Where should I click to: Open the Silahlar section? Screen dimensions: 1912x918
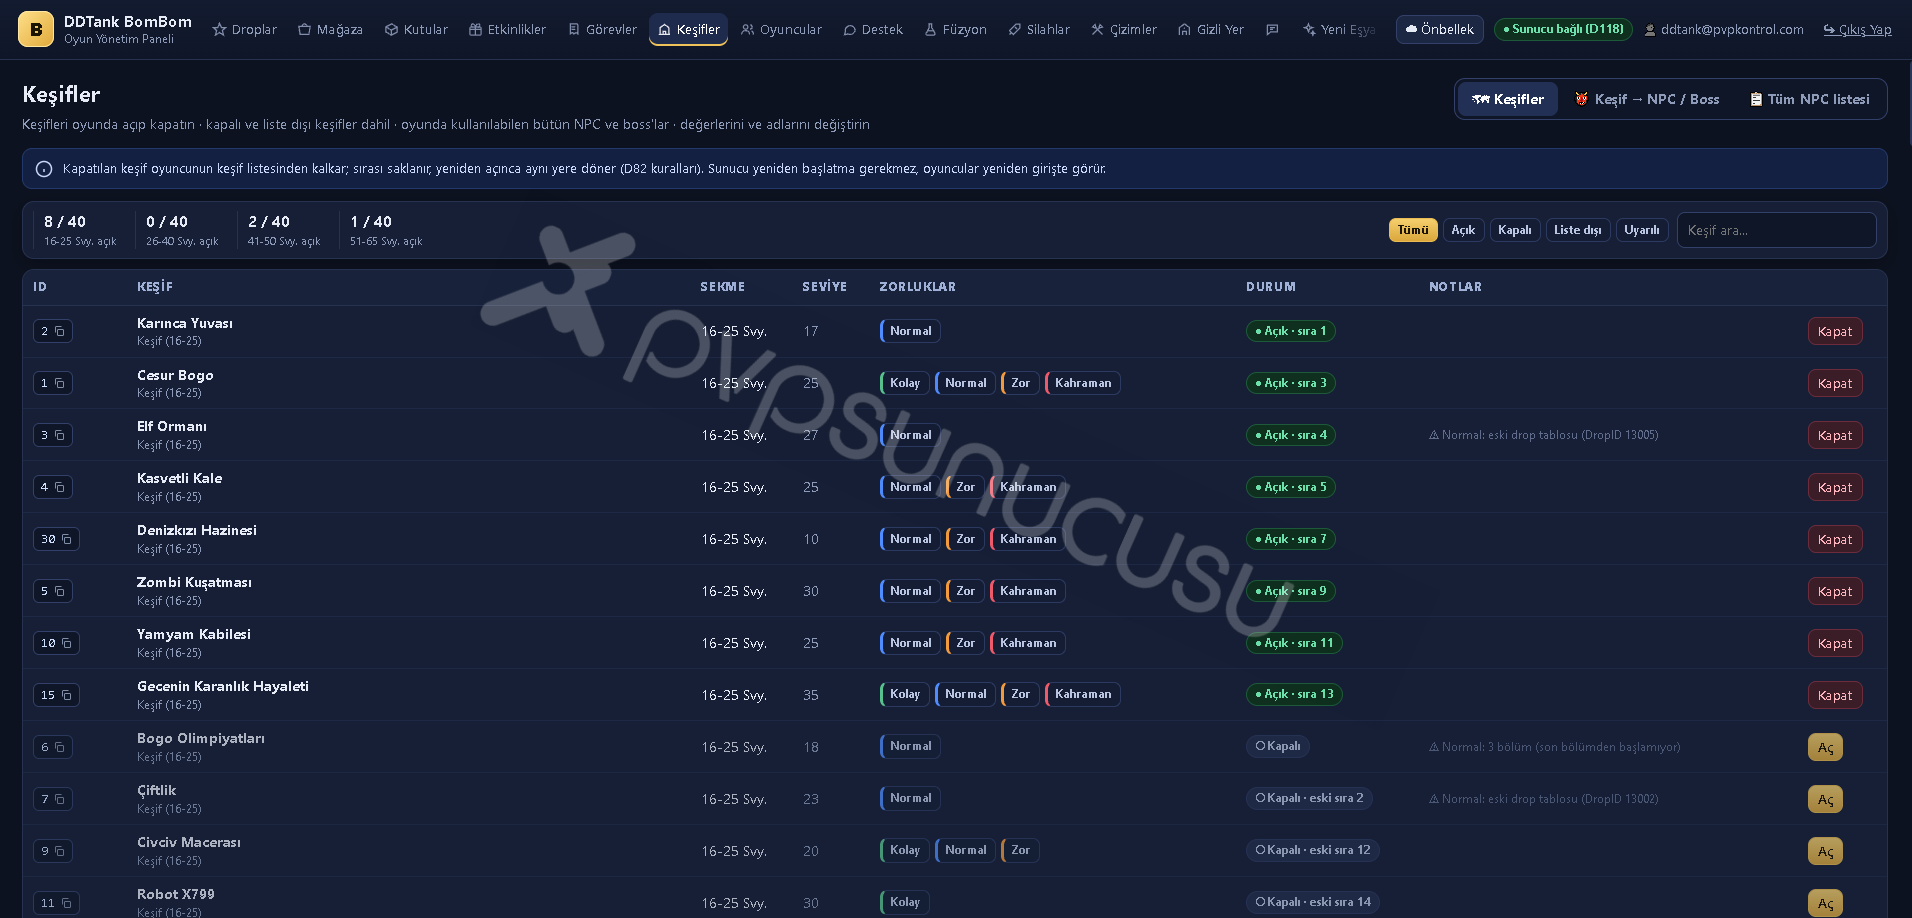coord(1039,30)
